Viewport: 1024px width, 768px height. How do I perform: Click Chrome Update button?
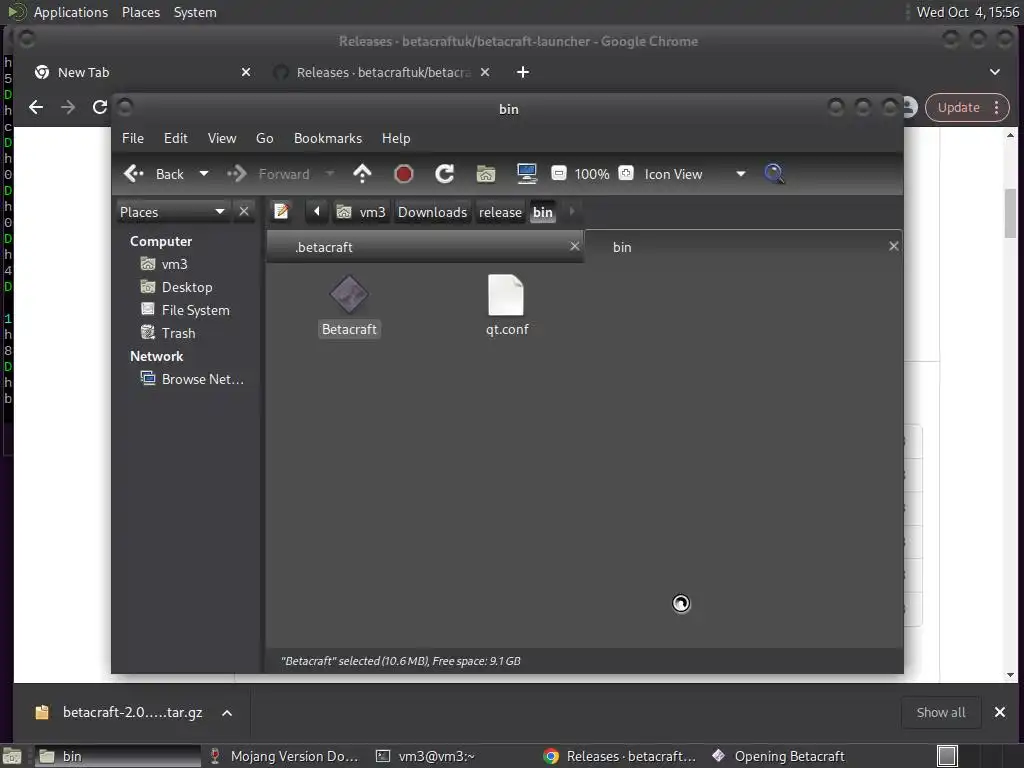[958, 108]
